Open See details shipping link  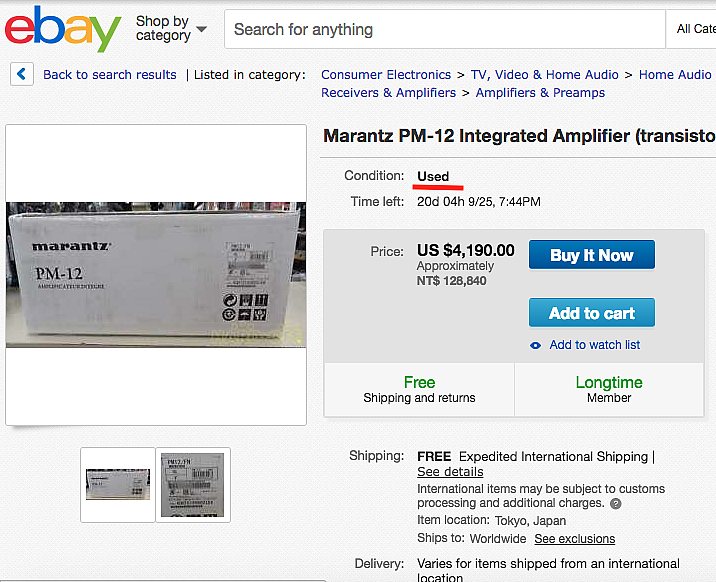coord(450,472)
